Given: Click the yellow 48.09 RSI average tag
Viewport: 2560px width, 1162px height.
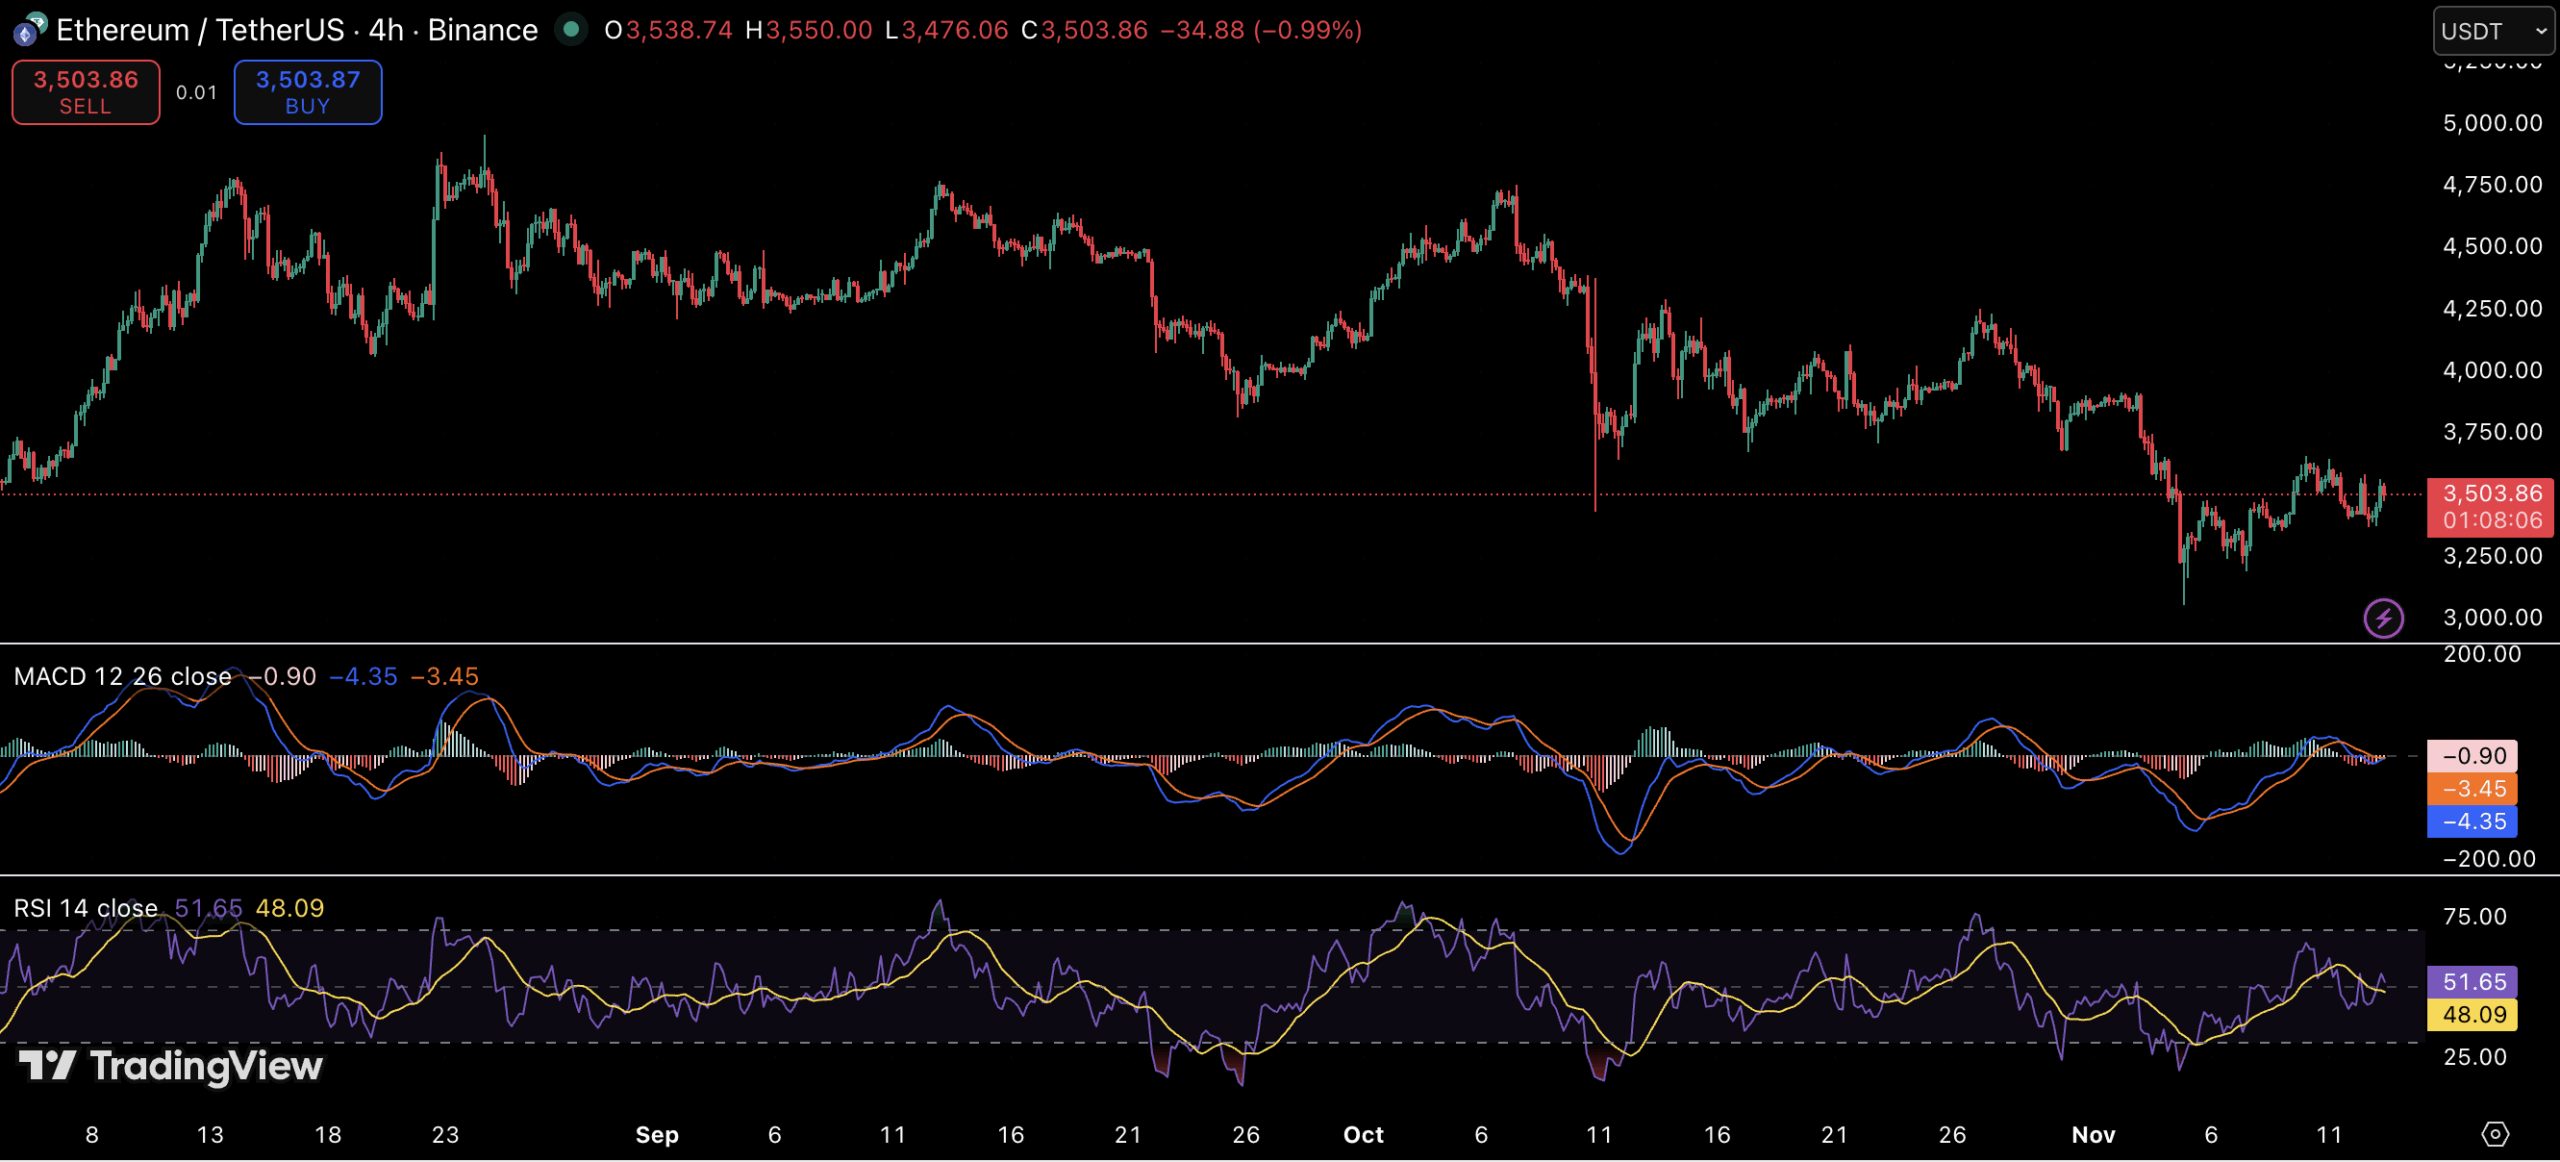Looking at the screenshot, I should 2472,1015.
